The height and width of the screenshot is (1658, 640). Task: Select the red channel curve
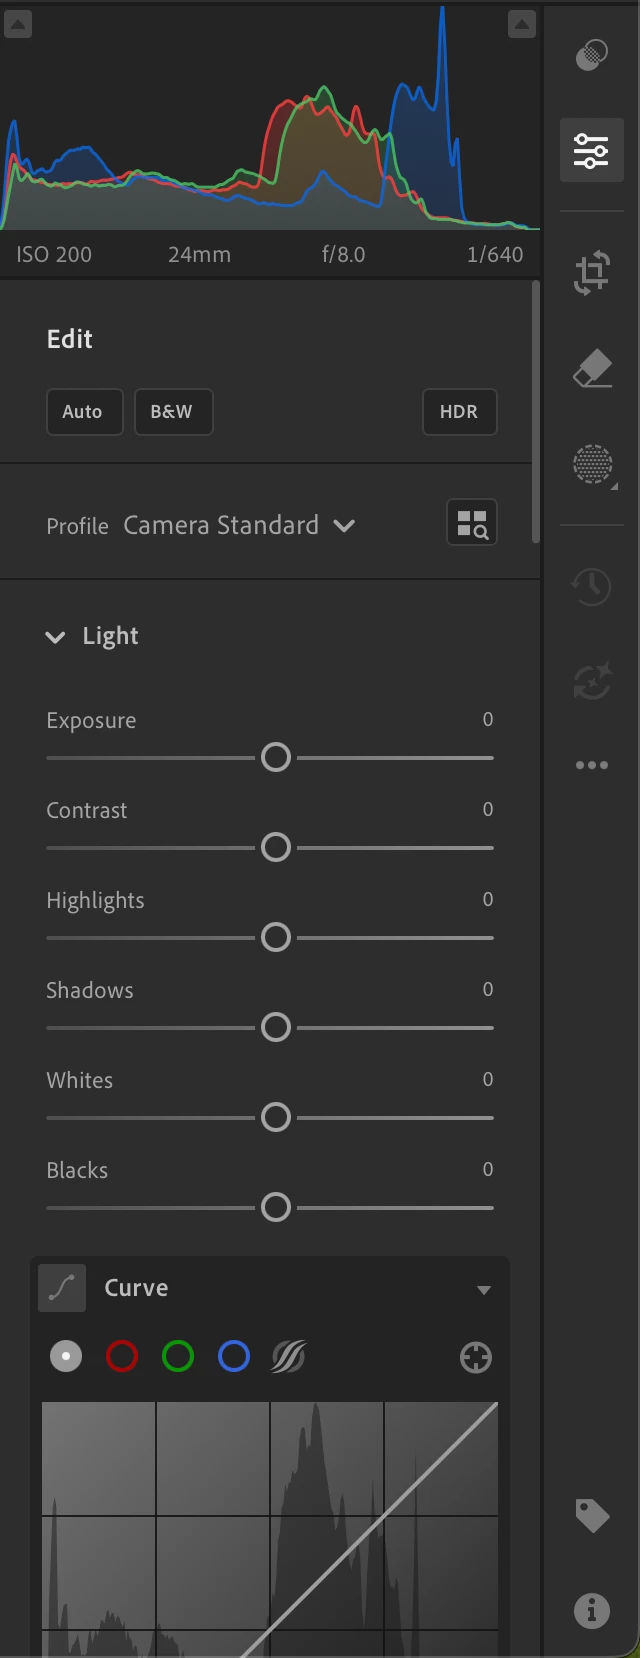(x=122, y=1357)
